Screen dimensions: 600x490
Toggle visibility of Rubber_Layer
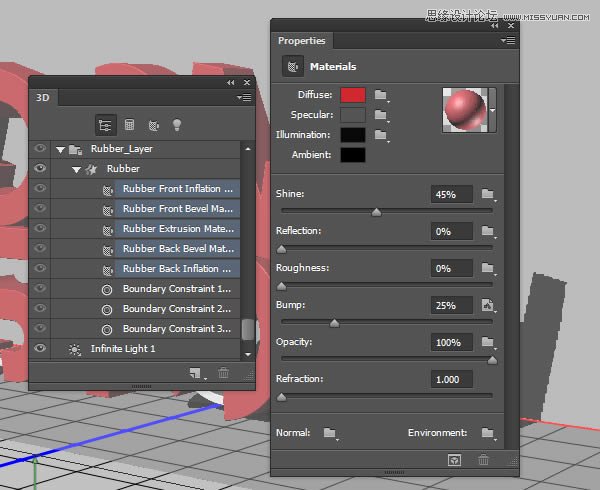click(40, 148)
